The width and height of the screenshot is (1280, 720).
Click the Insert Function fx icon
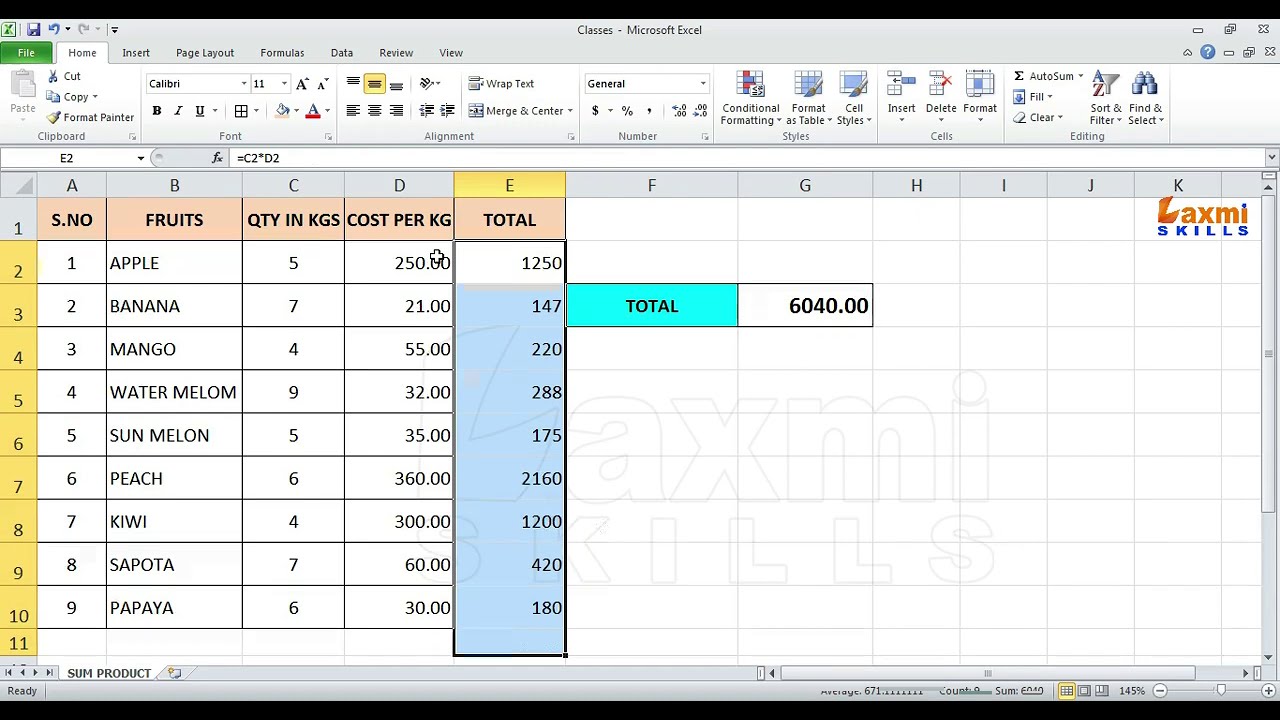click(x=217, y=158)
